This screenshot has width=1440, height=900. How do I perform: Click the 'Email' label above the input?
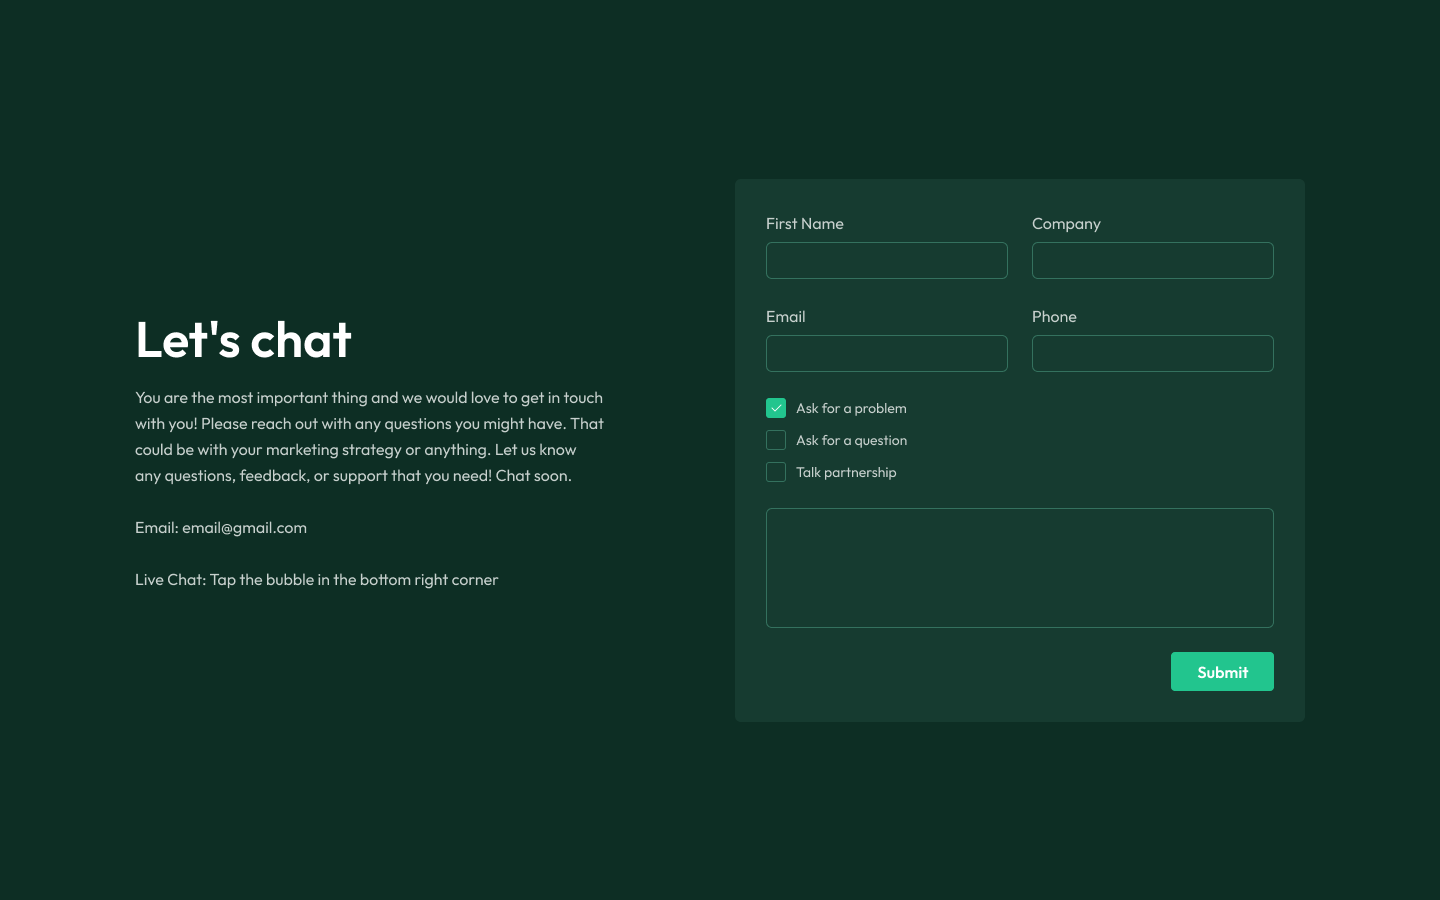(785, 317)
